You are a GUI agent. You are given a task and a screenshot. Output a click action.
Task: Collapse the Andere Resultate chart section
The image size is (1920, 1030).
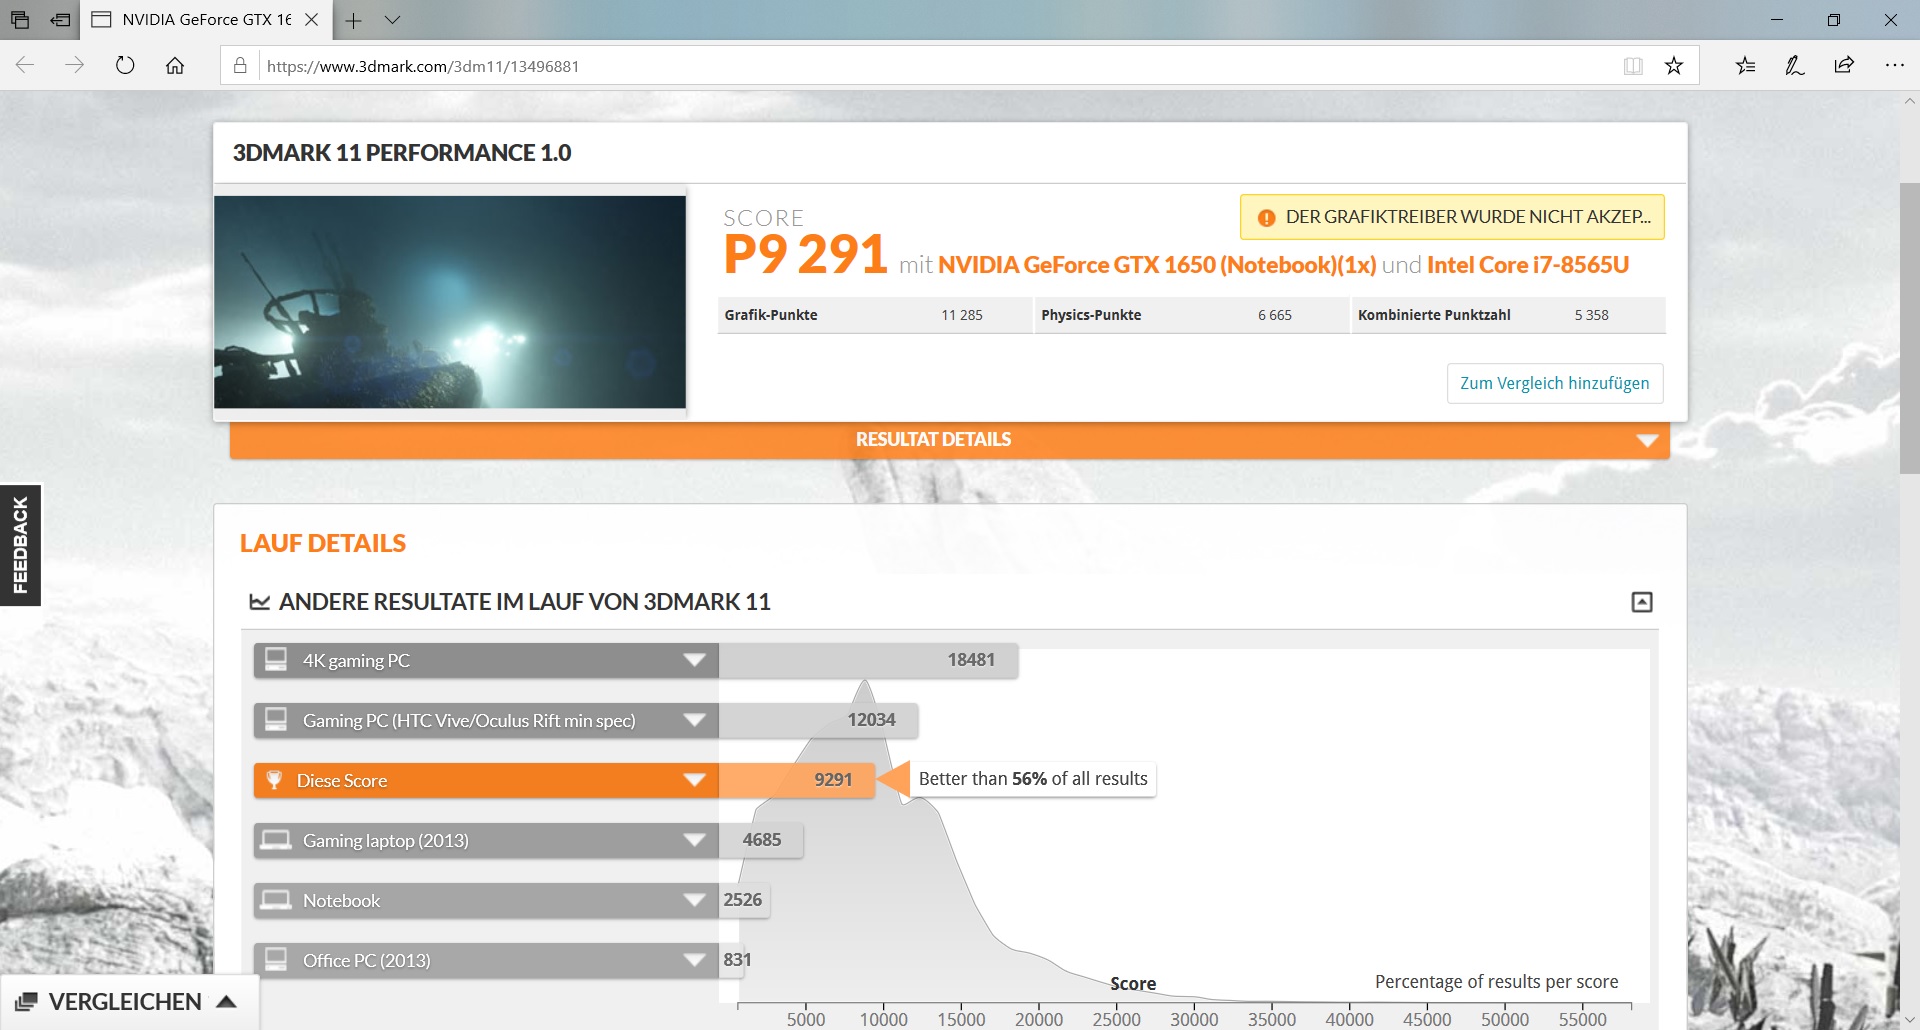[x=1642, y=602]
